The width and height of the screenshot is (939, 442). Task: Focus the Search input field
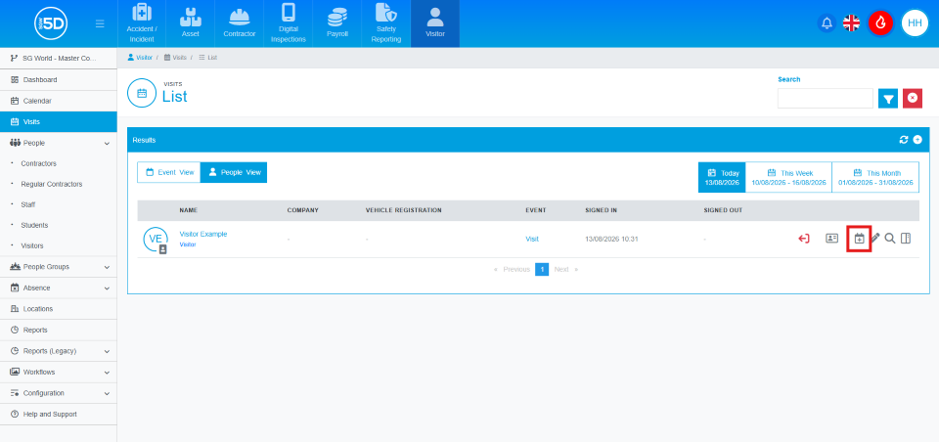tap(825, 98)
